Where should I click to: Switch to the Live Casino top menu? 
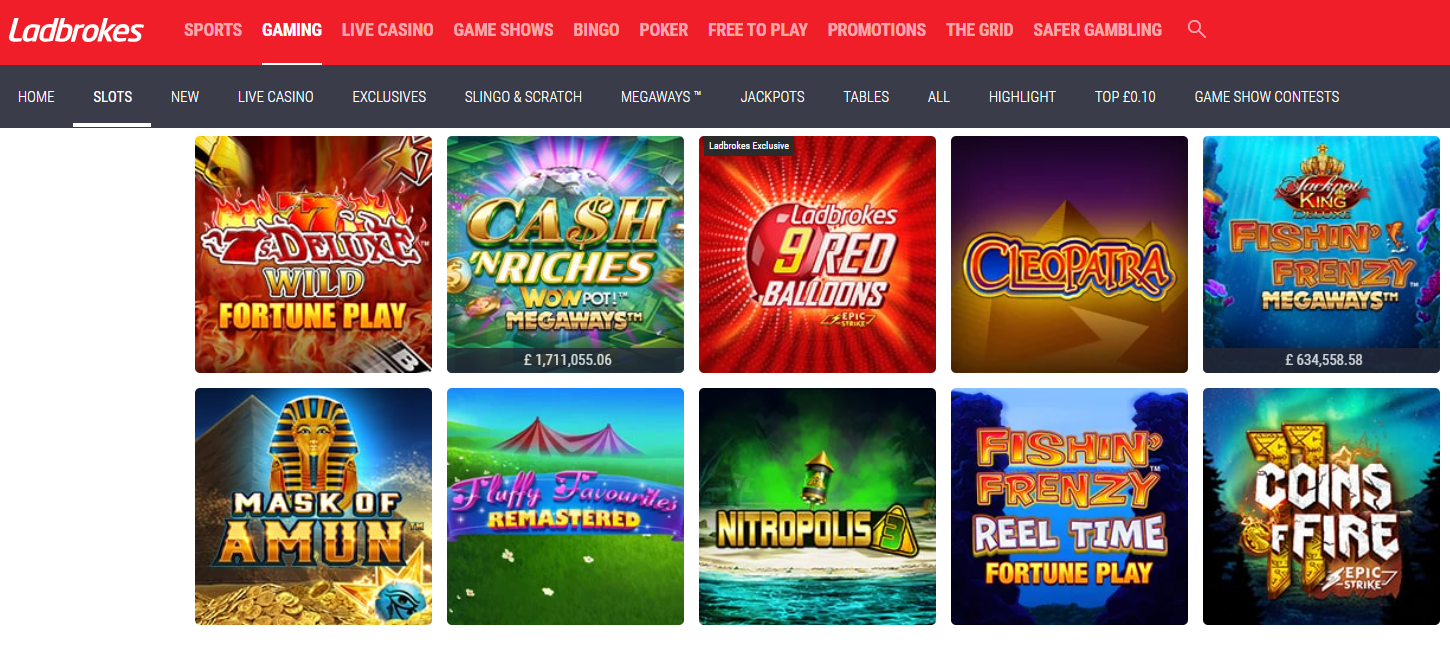pyautogui.click(x=387, y=30)
